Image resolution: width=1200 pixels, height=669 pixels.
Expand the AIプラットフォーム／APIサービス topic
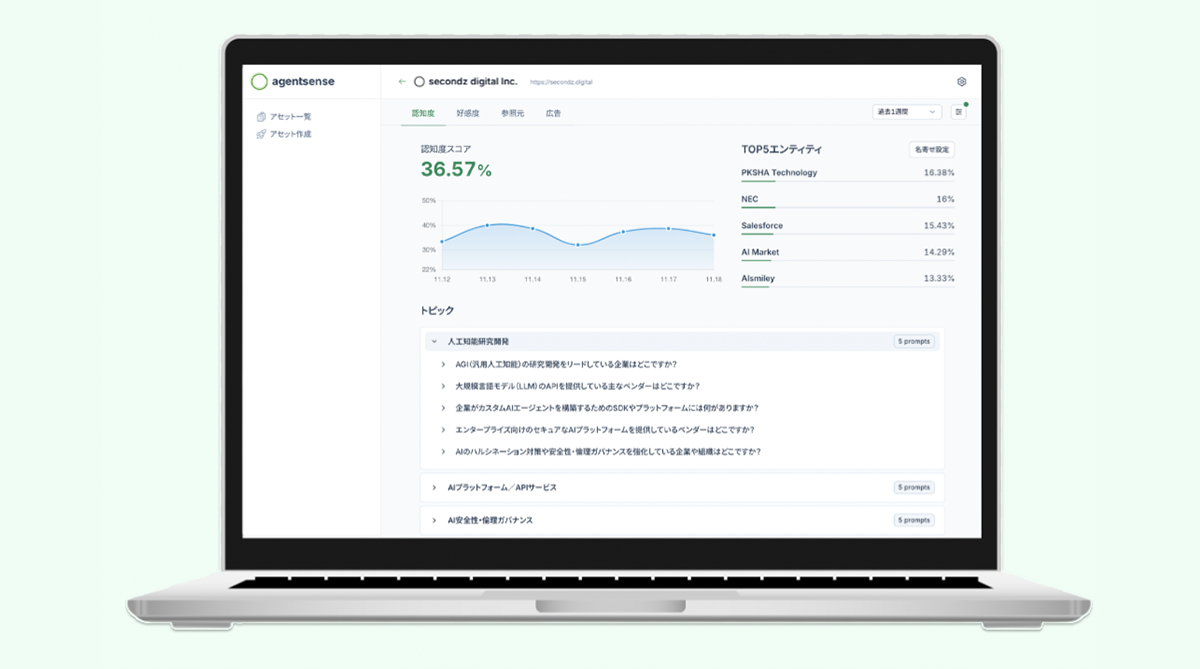click(434, 488)
